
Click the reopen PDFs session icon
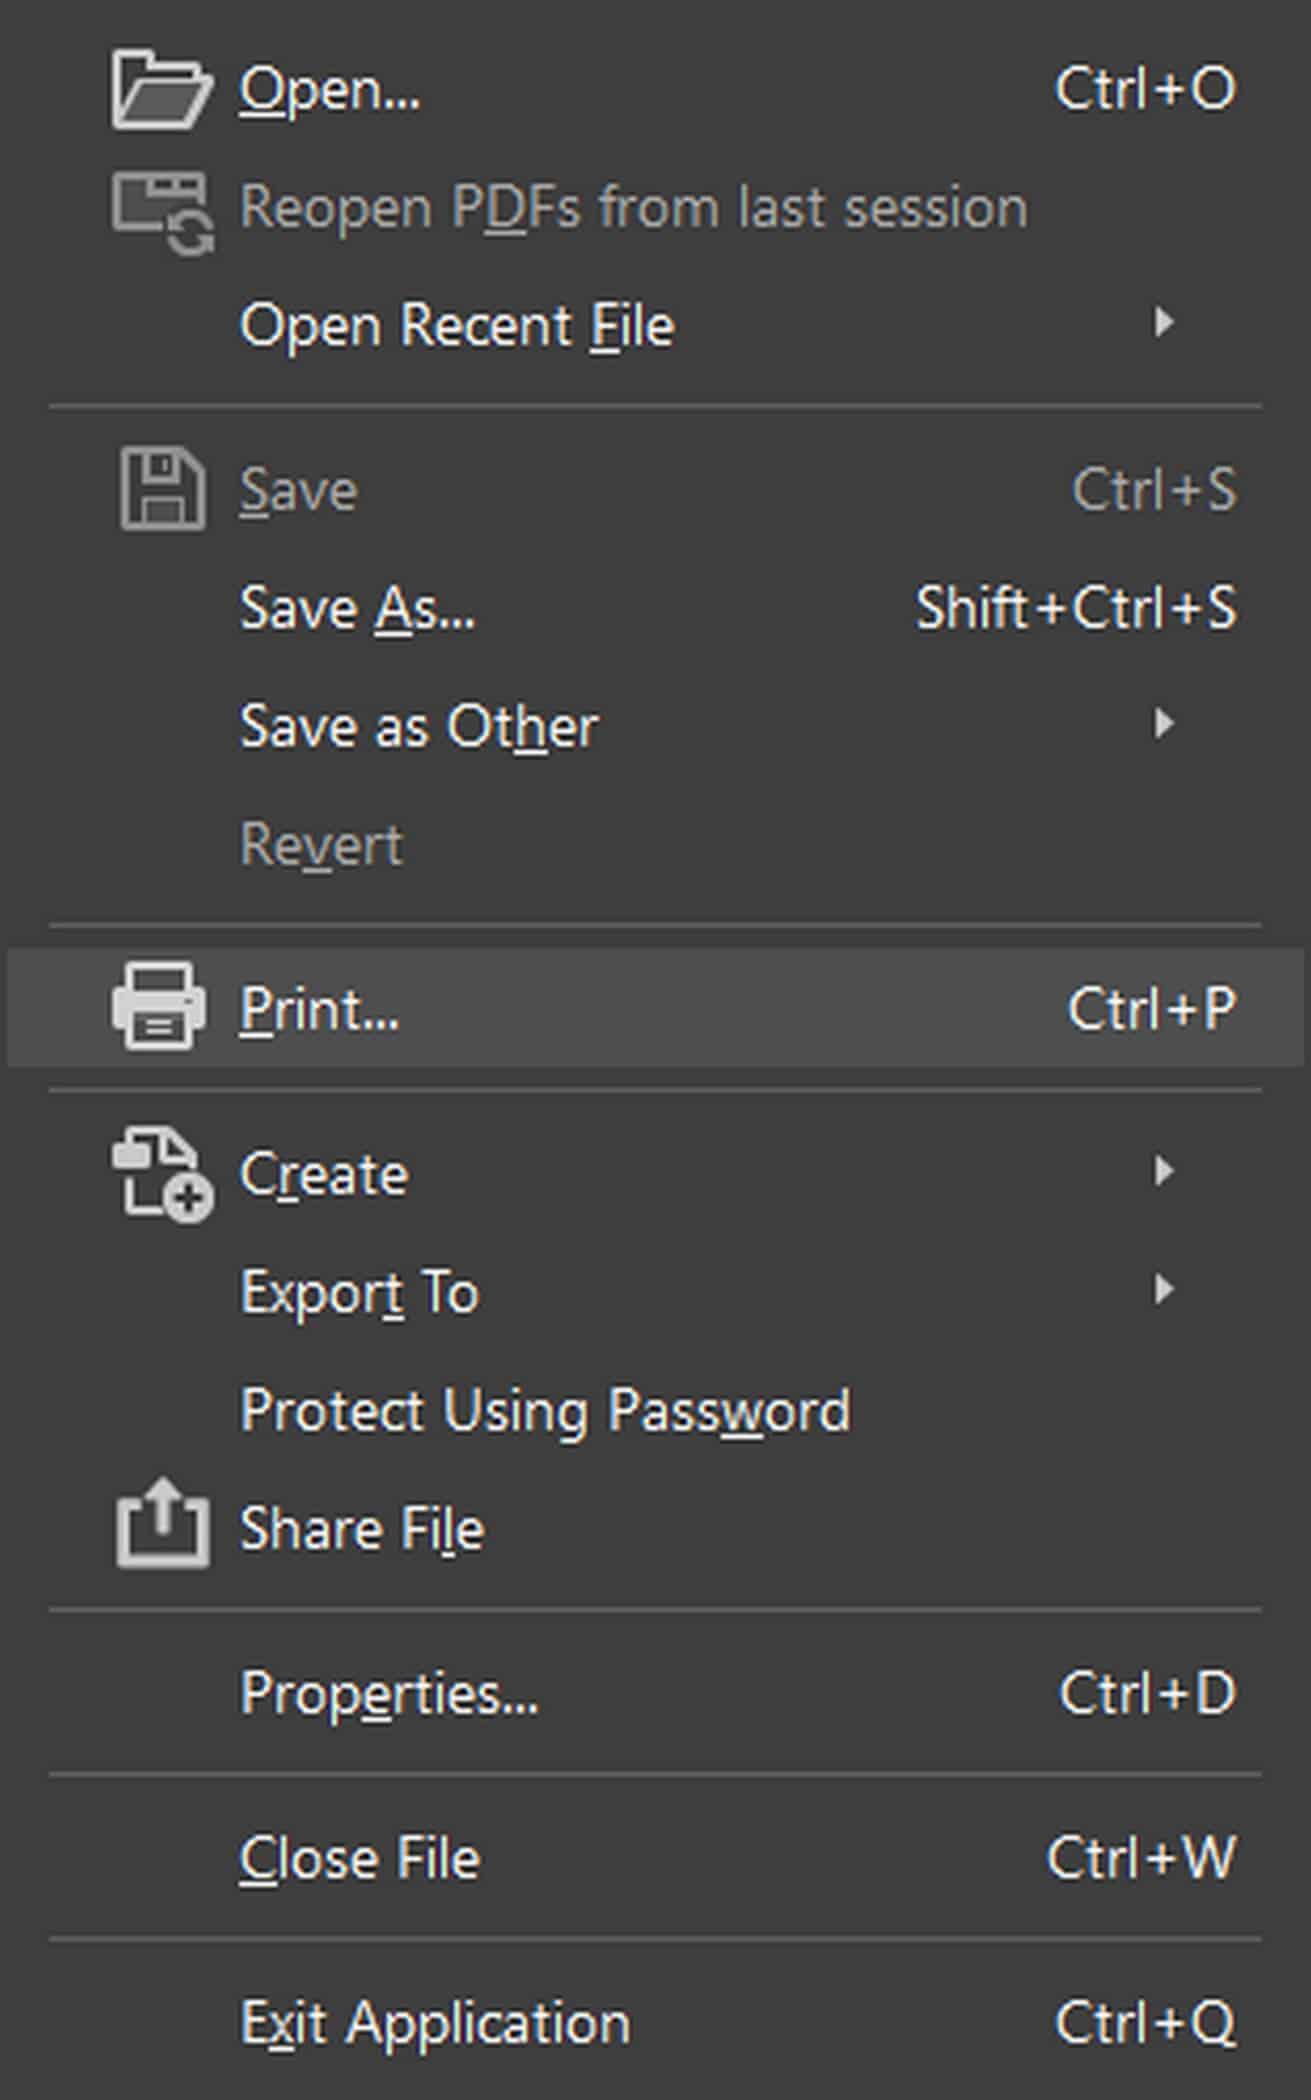tap(163, 211)
